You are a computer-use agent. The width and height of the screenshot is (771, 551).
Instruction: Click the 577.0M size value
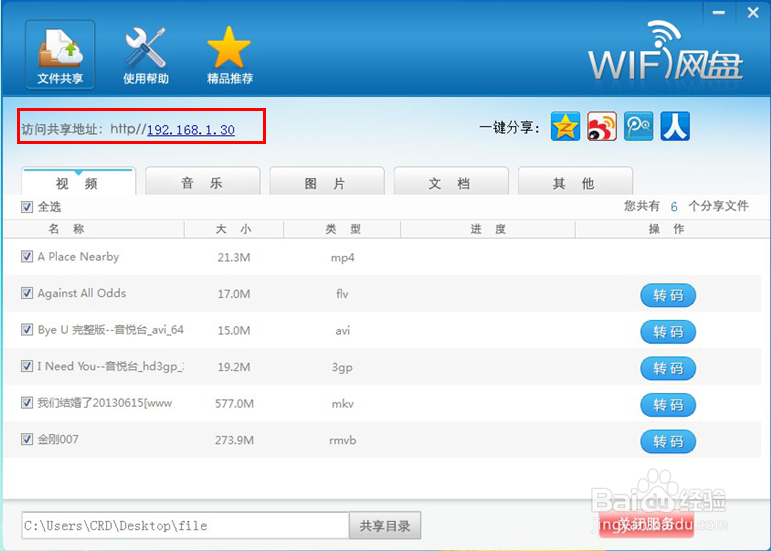click(x=234, y=404)
